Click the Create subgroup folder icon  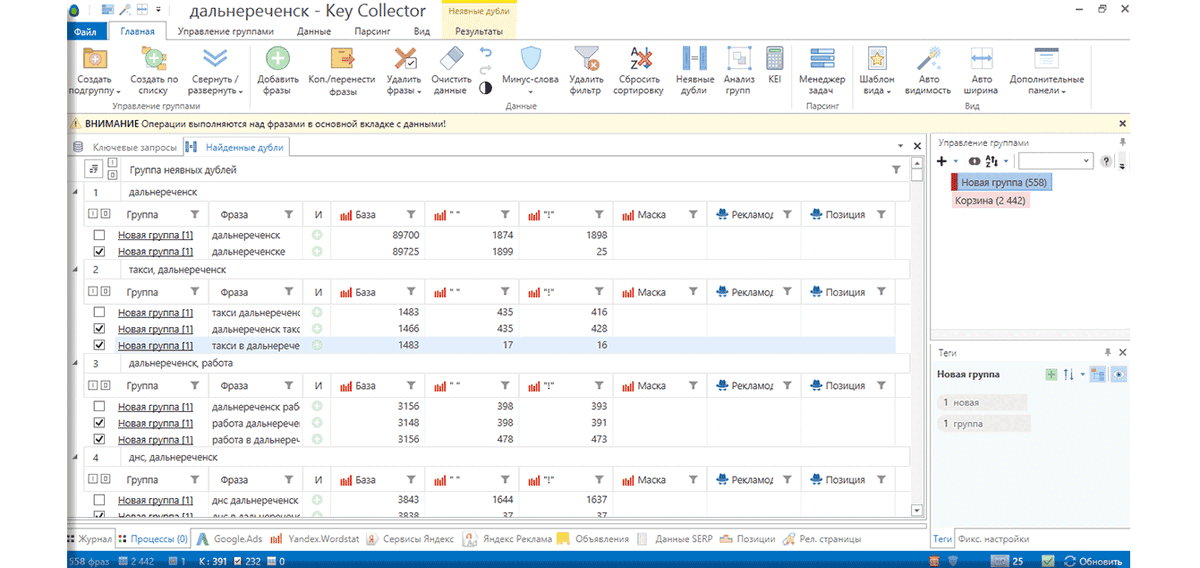(95, 58)
